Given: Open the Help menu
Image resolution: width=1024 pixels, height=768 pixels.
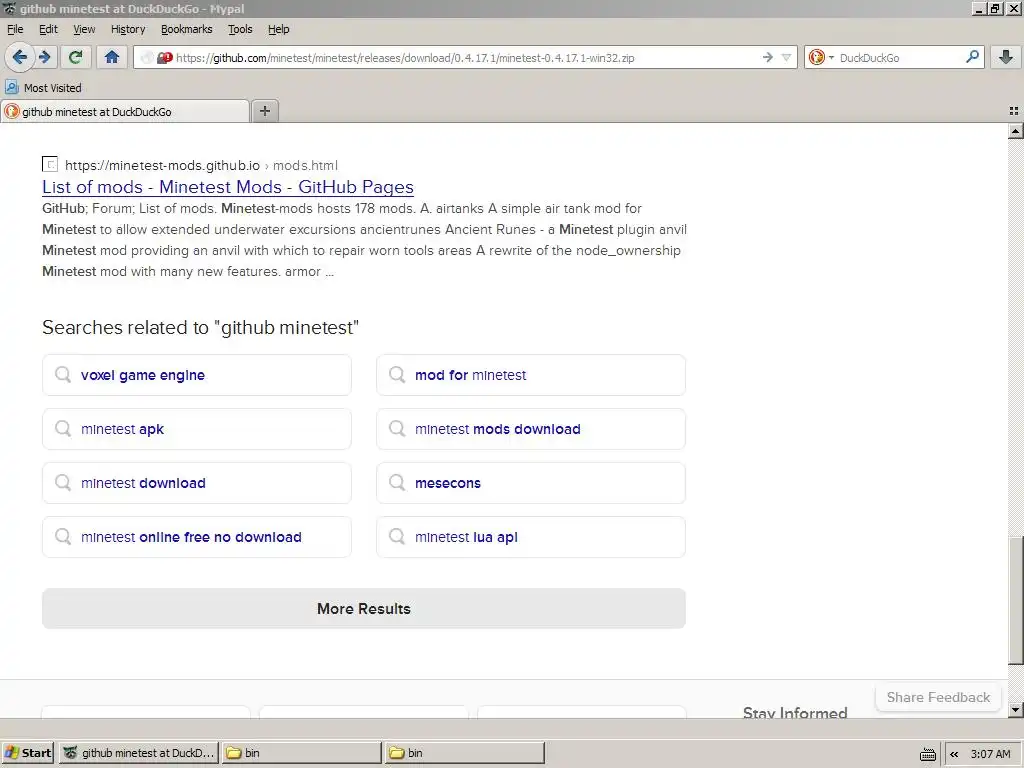Looking at the screenshot, I should 278,29.
